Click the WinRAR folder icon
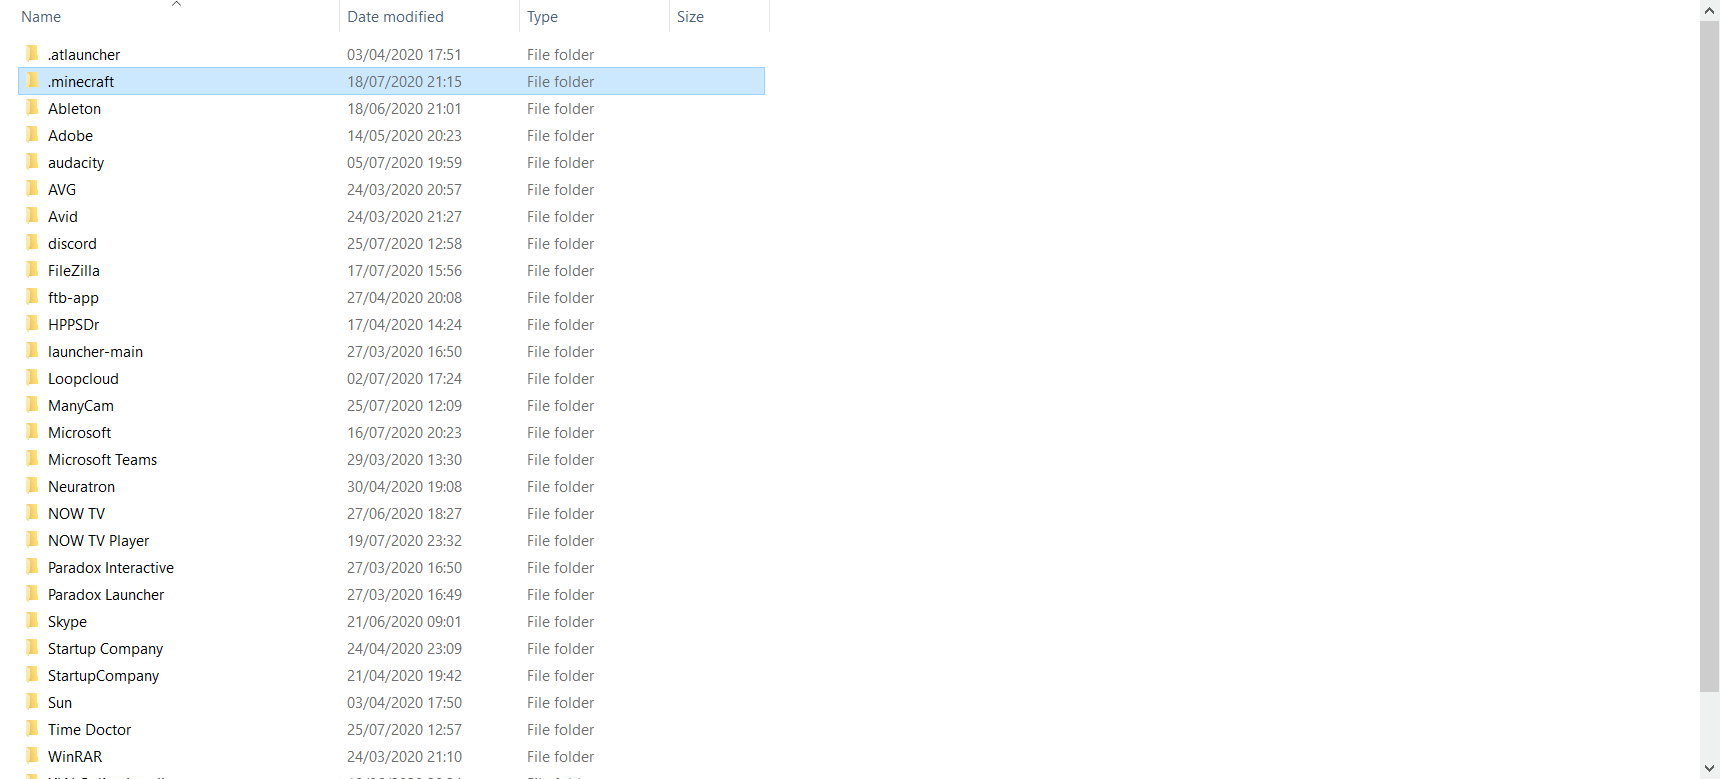 (32, 755)
